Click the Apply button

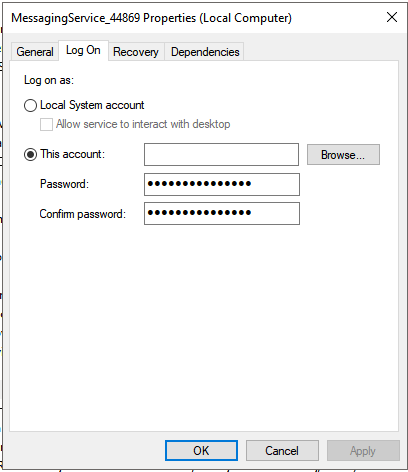click(x=363, y=451)
